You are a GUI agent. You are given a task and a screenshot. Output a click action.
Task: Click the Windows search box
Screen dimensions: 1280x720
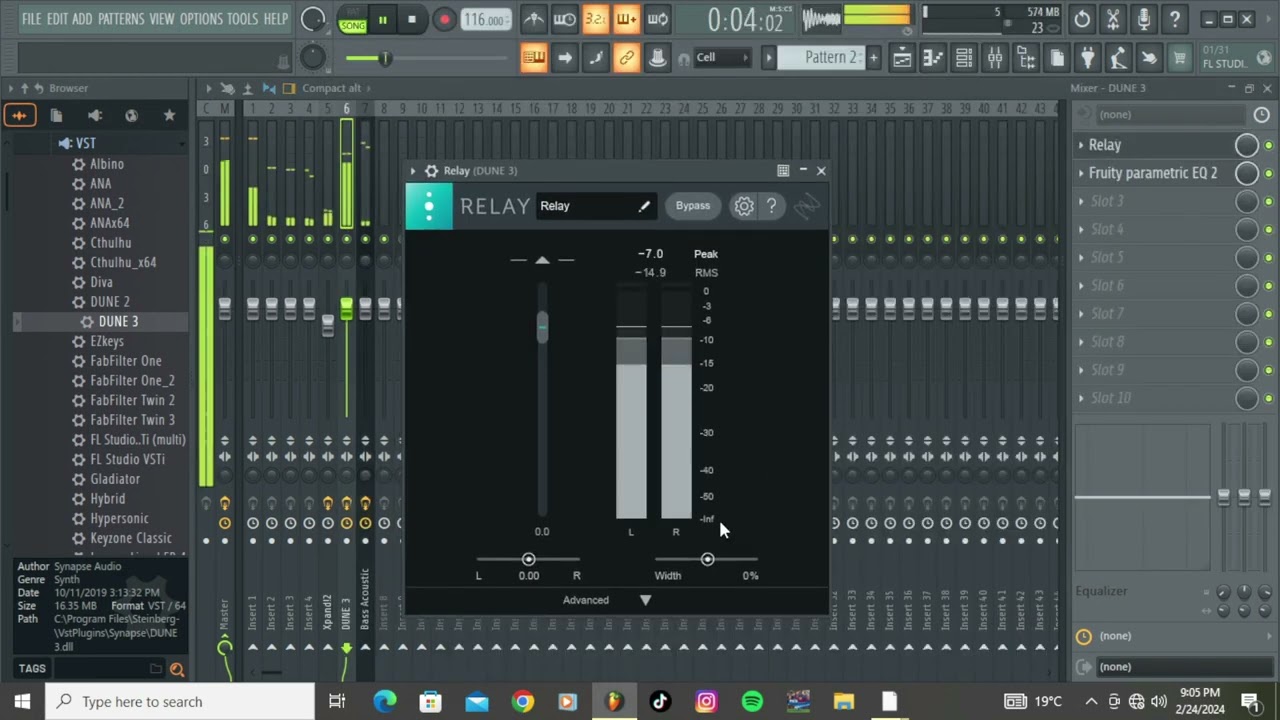[180, 701]
